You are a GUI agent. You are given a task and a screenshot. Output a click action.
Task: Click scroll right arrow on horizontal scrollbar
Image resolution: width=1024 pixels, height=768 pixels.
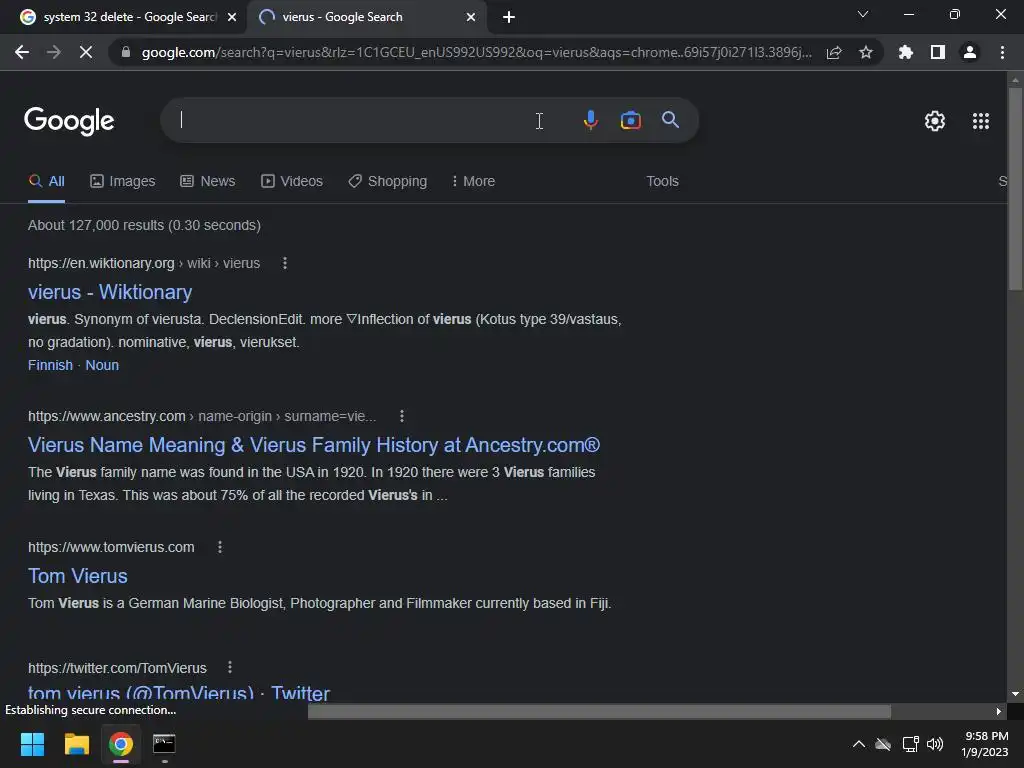(x=998, y=711)
